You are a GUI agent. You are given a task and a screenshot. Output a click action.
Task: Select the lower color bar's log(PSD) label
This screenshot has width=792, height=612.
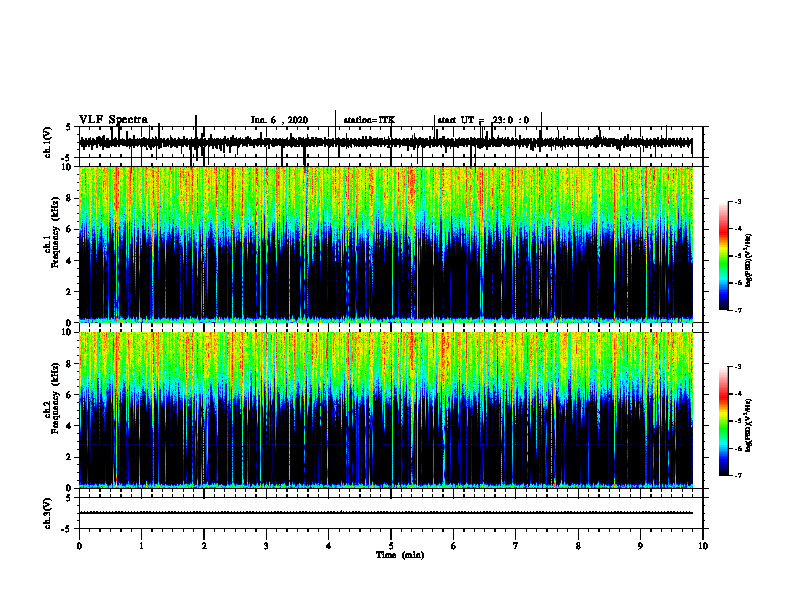tap(749, 426)
